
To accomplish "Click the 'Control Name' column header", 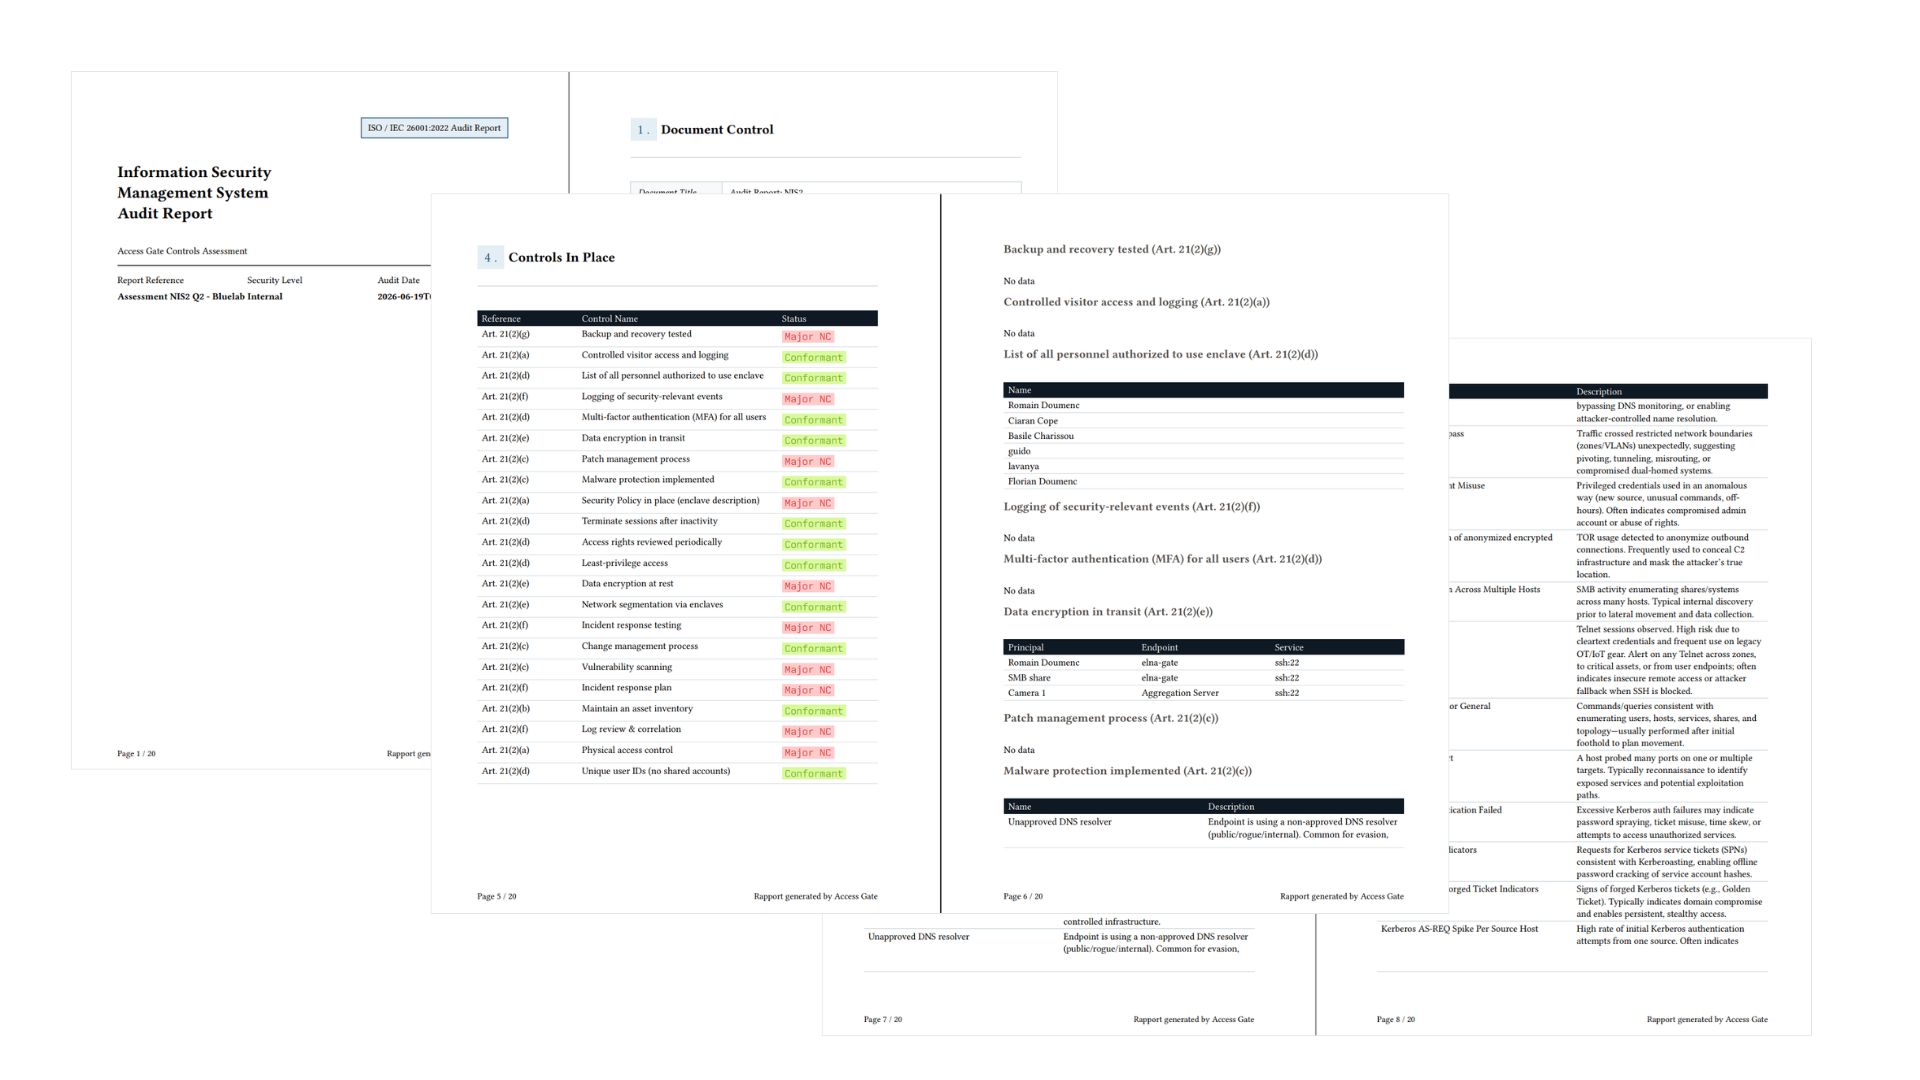I will tap(610, 319).
